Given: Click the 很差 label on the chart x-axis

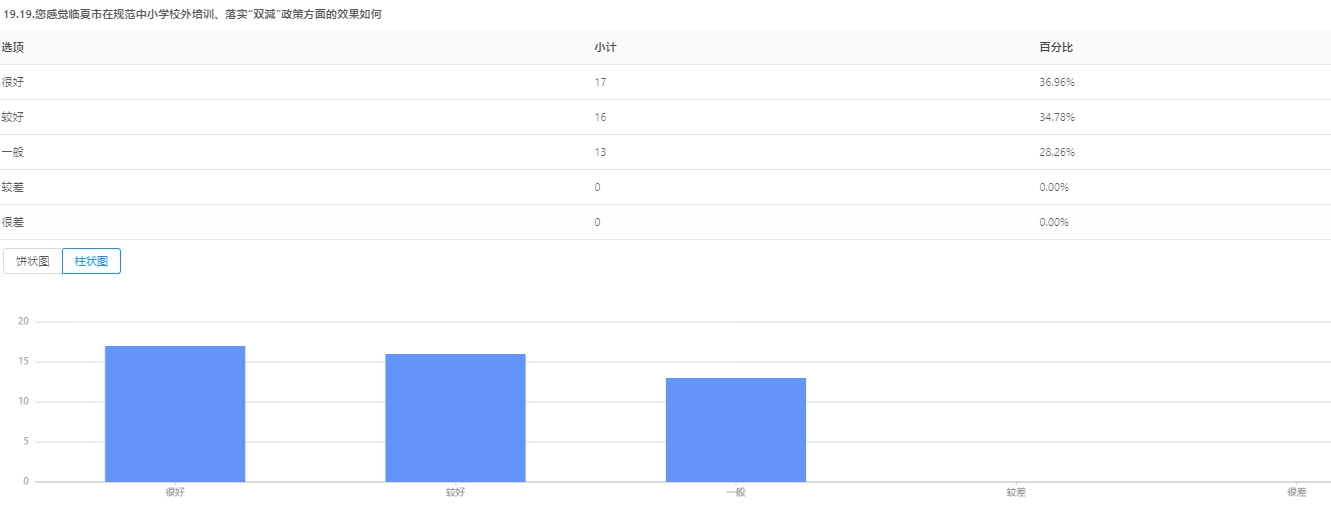Looking at the screenshot, I should [x=1296, y=492].
